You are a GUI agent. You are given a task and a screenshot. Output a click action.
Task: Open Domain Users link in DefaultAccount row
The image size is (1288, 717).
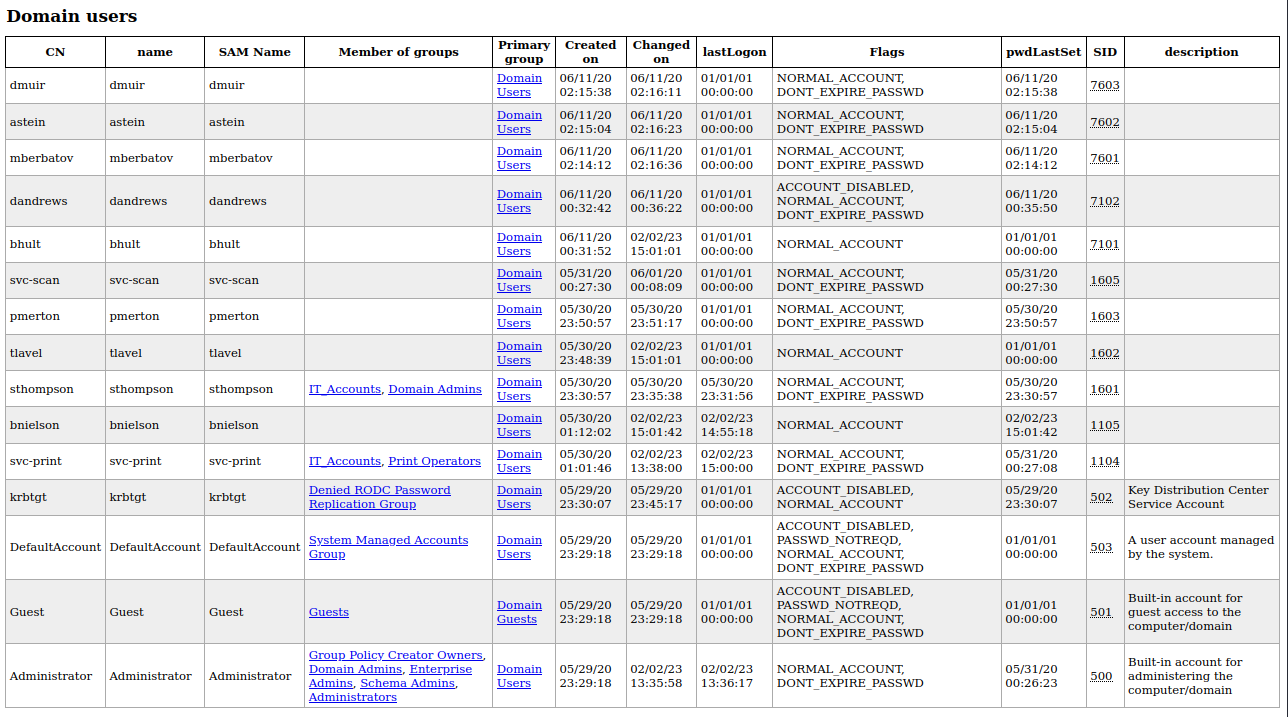tap(519, 547)
